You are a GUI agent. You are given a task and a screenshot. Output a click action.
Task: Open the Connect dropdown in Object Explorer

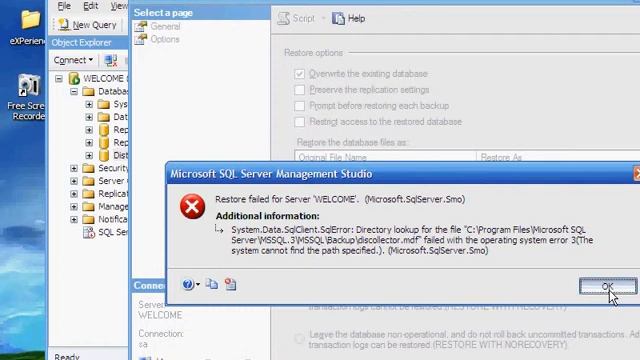click(73, 60)
